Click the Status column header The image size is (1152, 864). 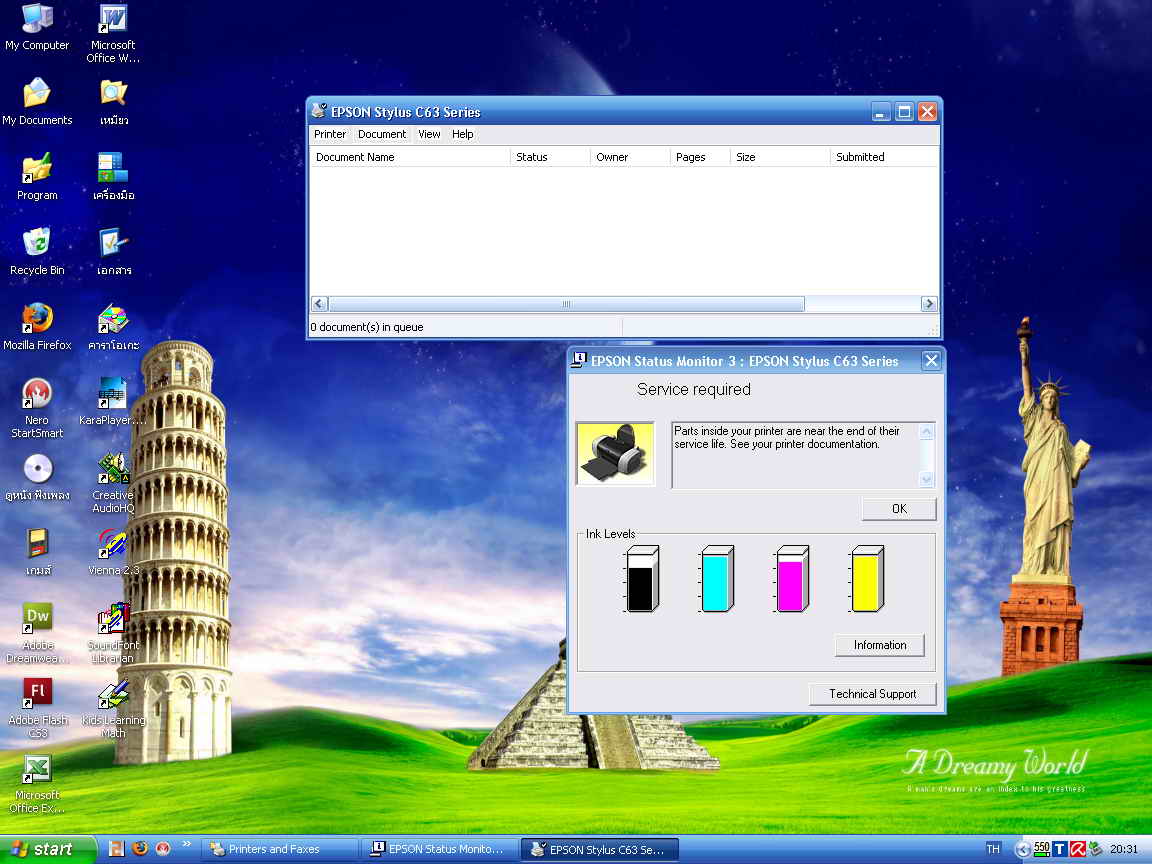click(x=550, y=156)
